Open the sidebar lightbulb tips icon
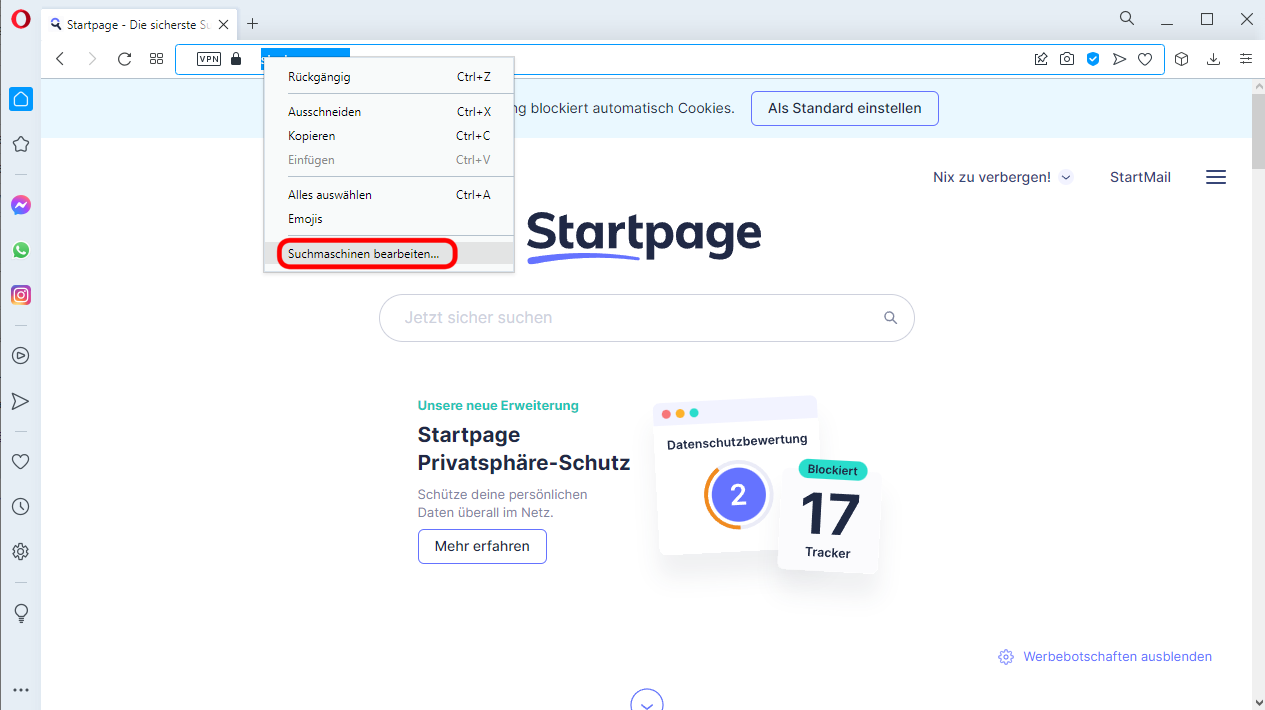Viewport: 1265px width, 710px height. tap(20, 613)
